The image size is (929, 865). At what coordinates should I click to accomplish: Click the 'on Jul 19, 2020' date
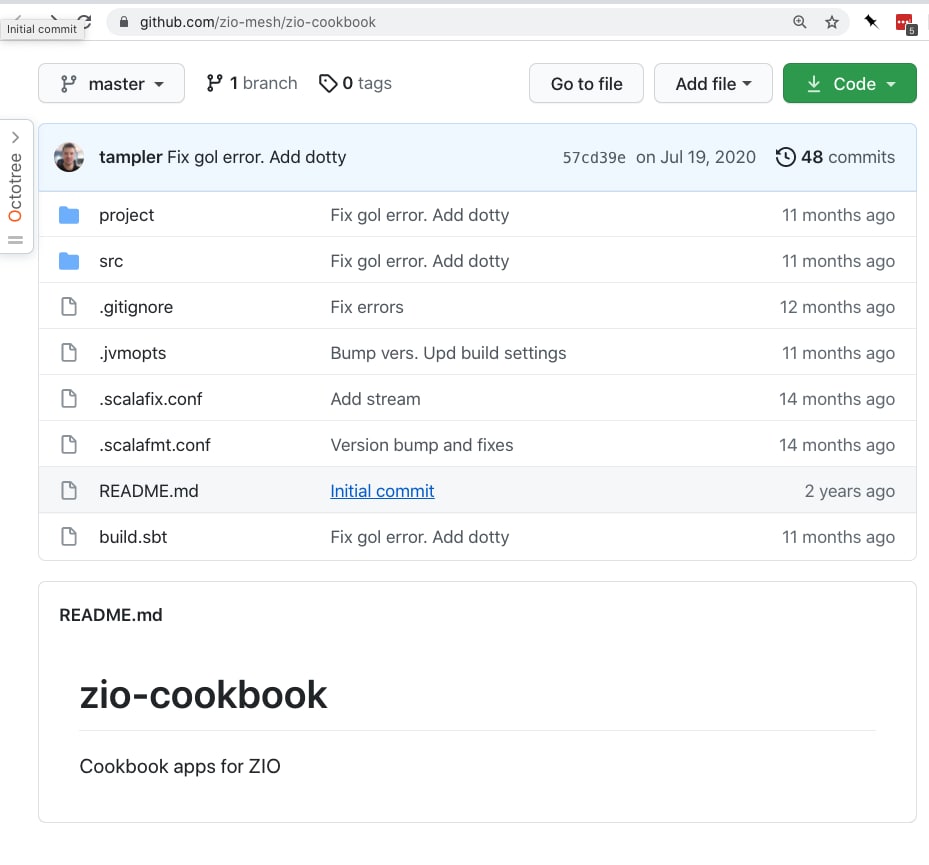(x=696, y=157)
